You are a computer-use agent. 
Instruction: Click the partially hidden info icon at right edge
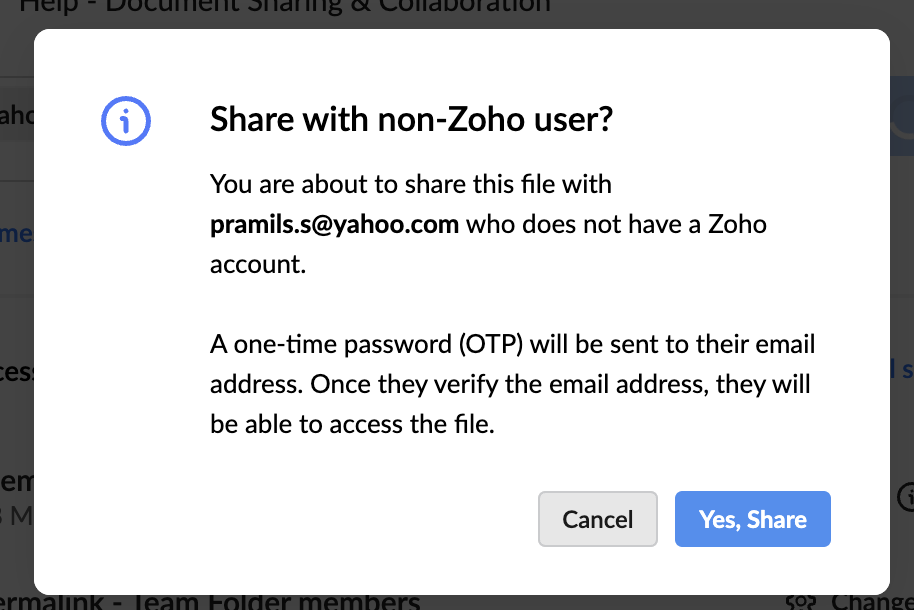pos(905,497)
